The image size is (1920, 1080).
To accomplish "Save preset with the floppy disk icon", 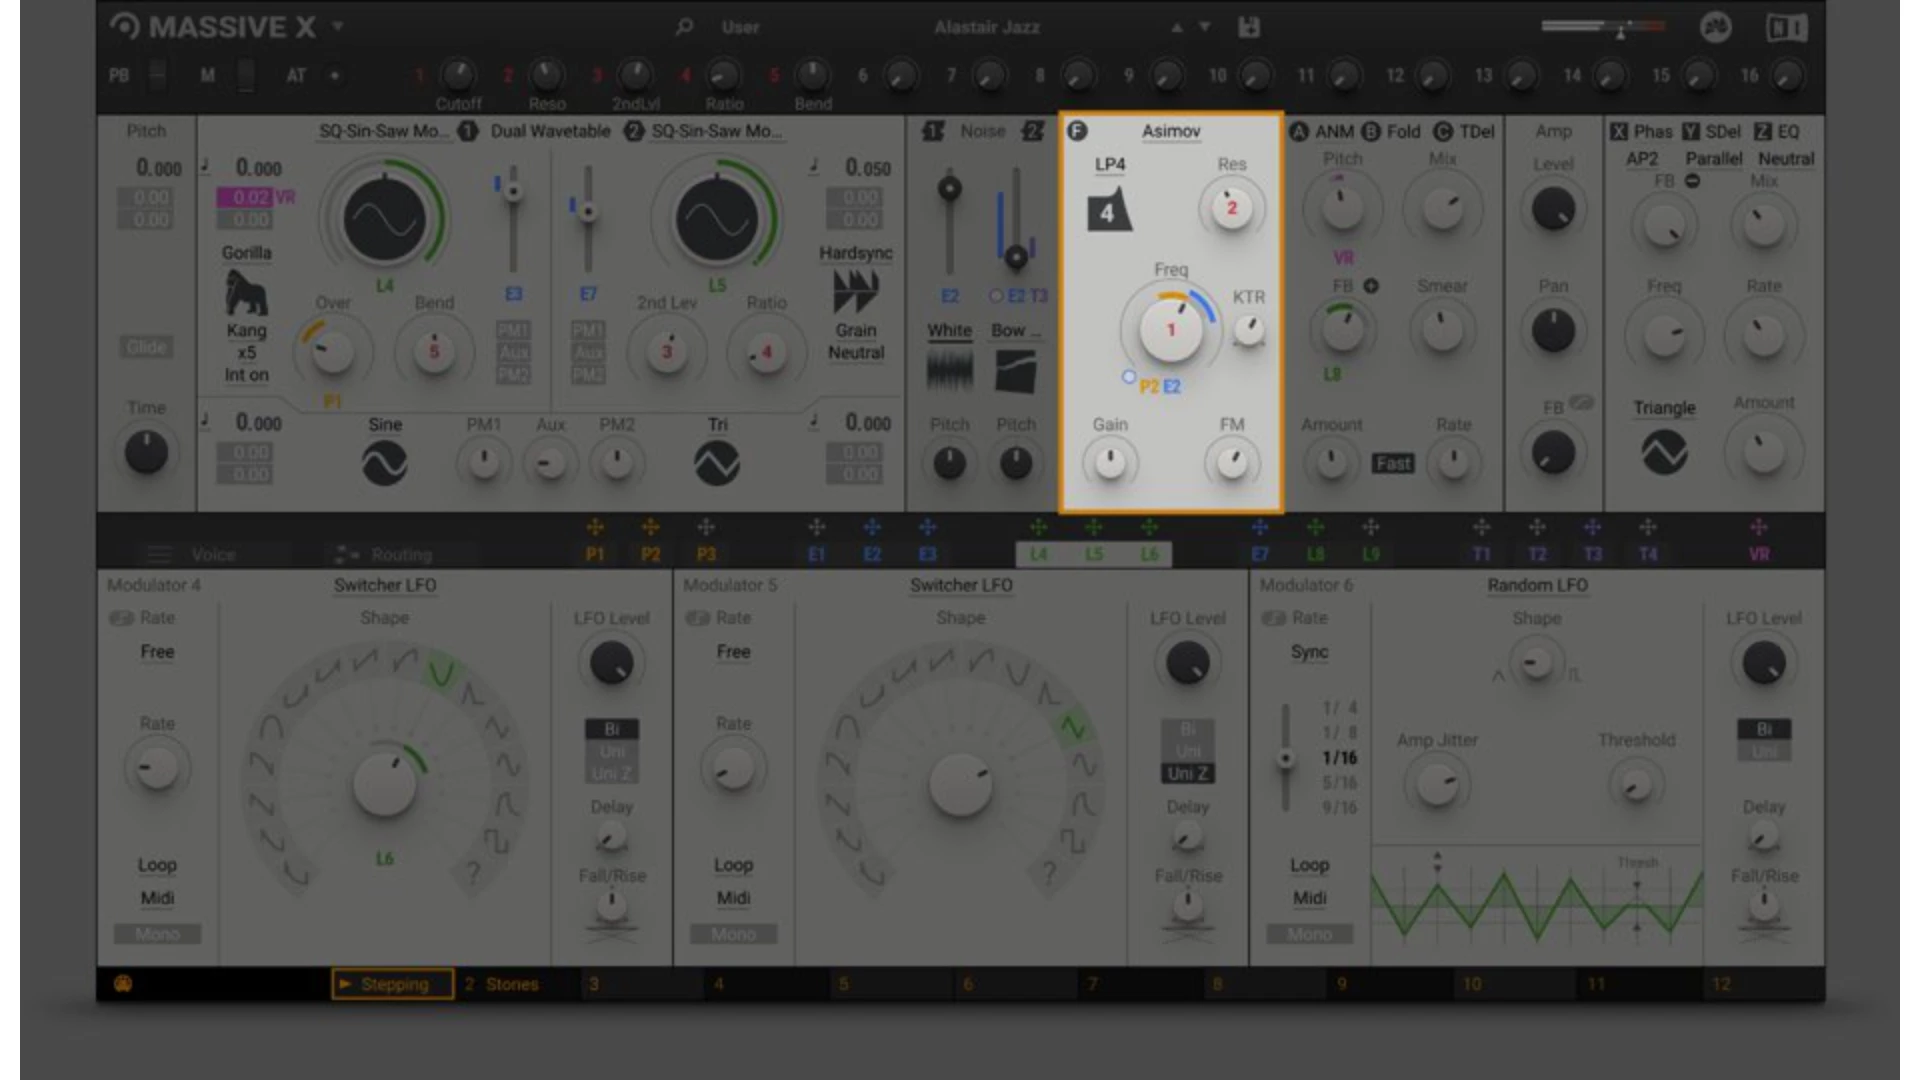I will pos(1249,27).
